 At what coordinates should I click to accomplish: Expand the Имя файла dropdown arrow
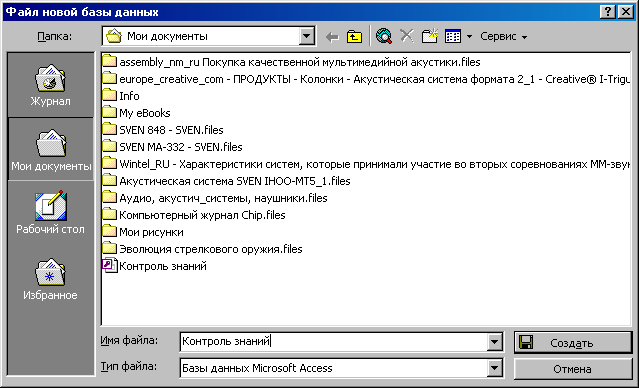494,342
